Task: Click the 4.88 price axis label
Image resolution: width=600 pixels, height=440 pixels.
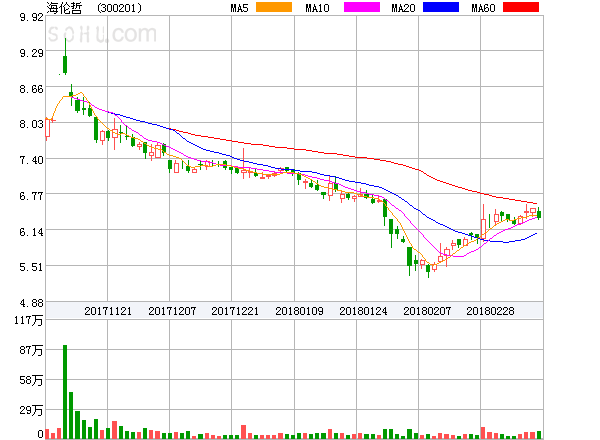Action: click(31, 303)
